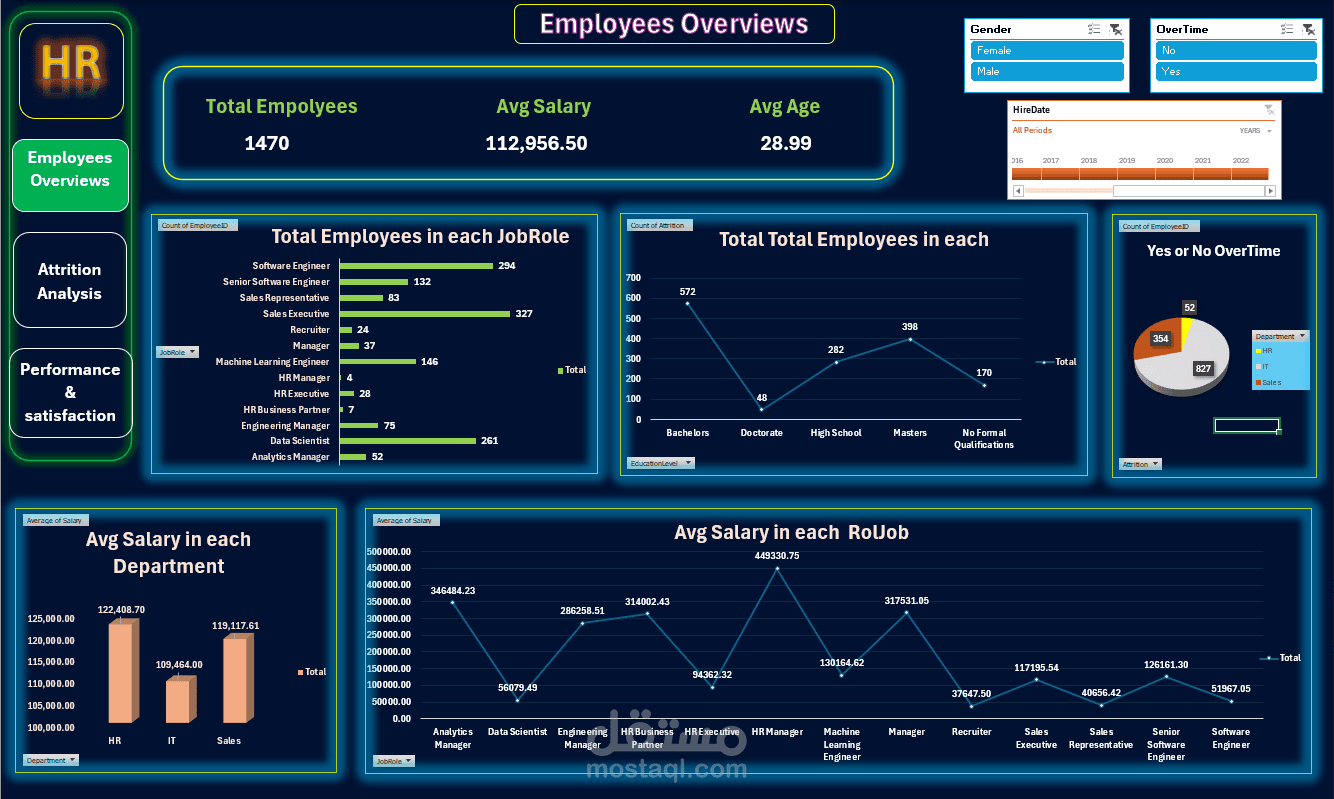Filter OverTime by No
1334x799 pixels.
pyautogui.click(x=1236, y=50)
